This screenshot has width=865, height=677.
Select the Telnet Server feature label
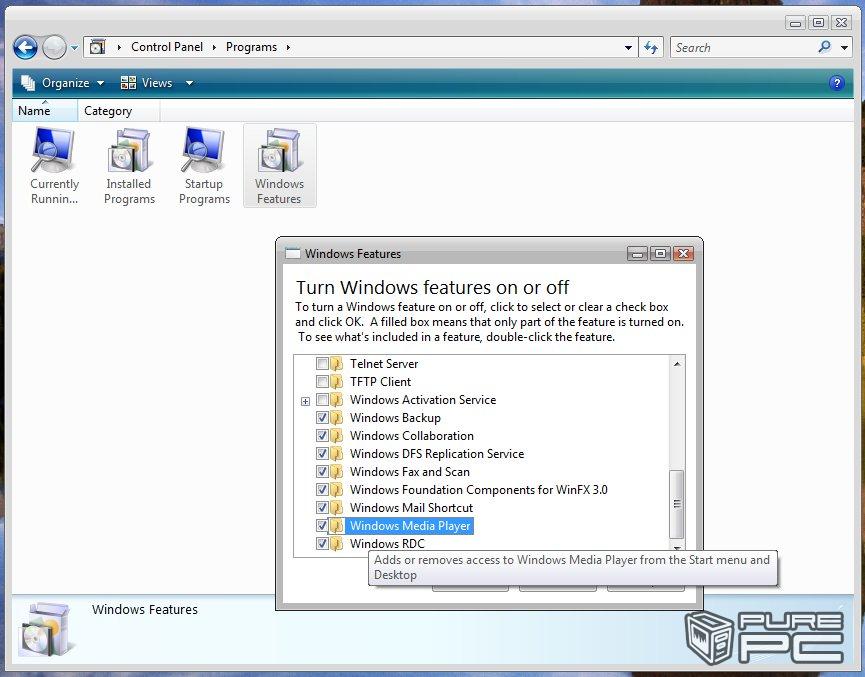384,364
